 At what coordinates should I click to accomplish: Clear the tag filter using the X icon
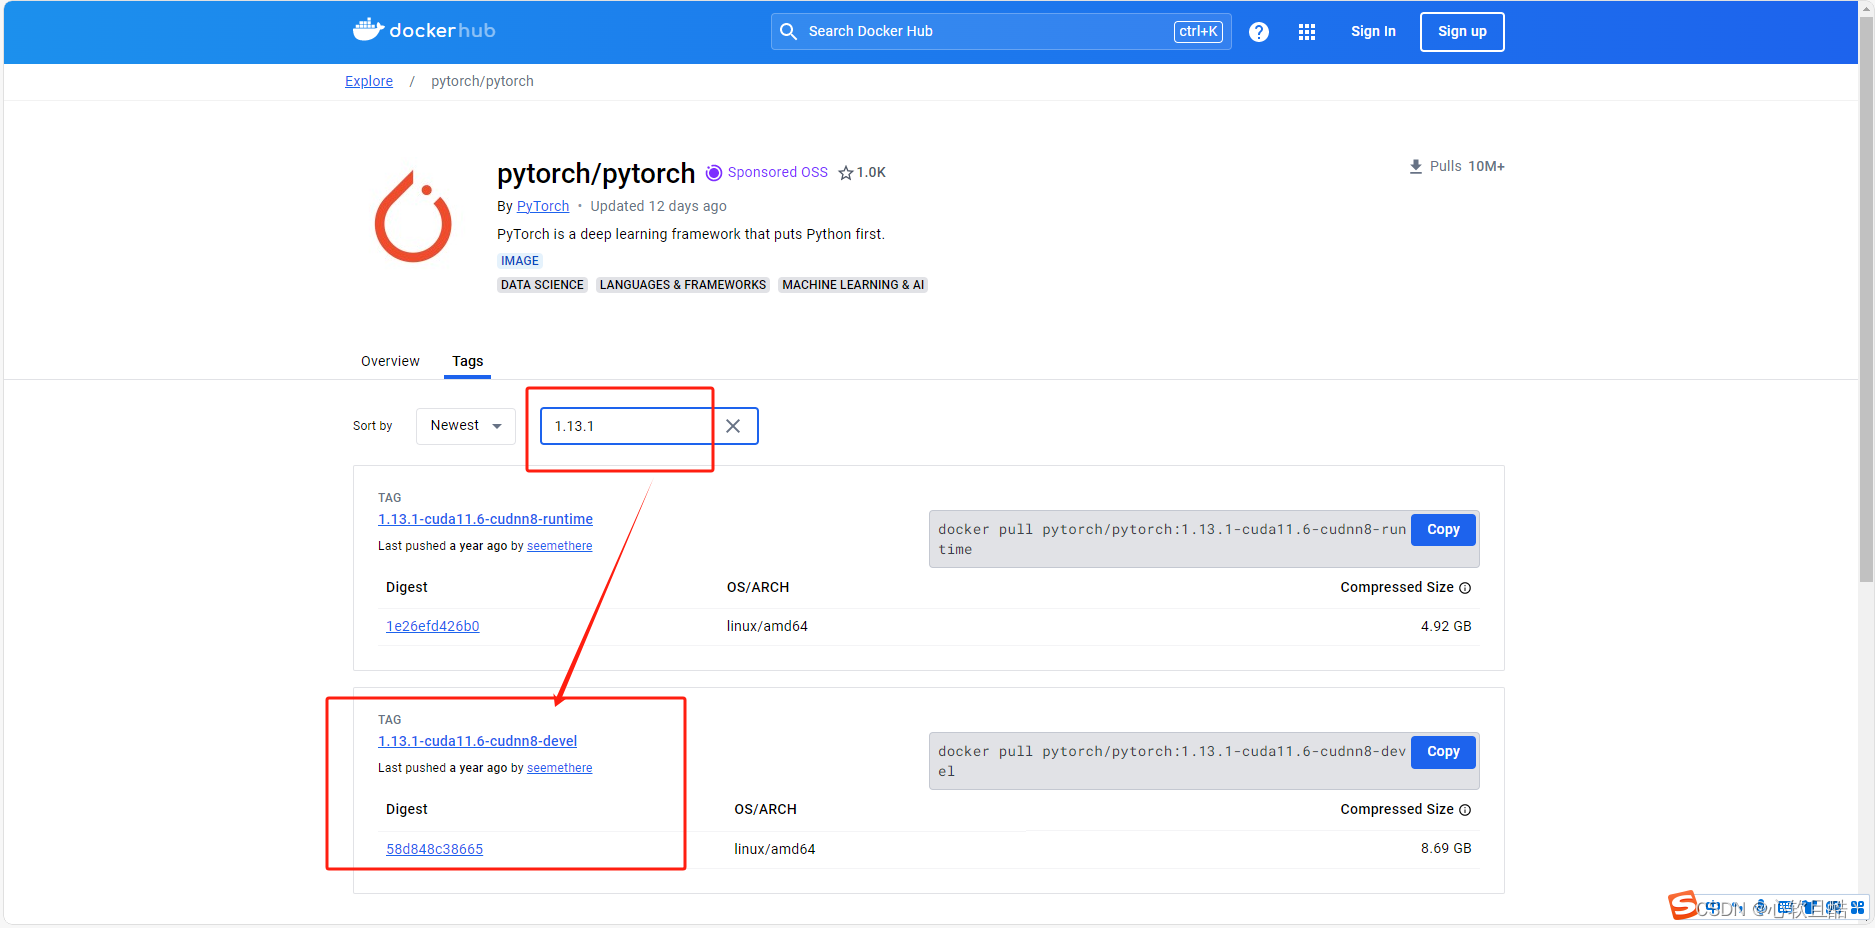[734, 426]
